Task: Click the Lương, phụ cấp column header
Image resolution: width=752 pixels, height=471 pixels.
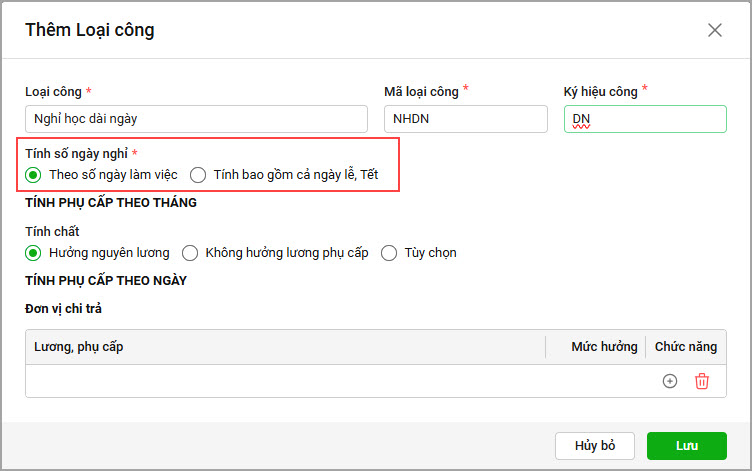Action: (x=79, y=347)
